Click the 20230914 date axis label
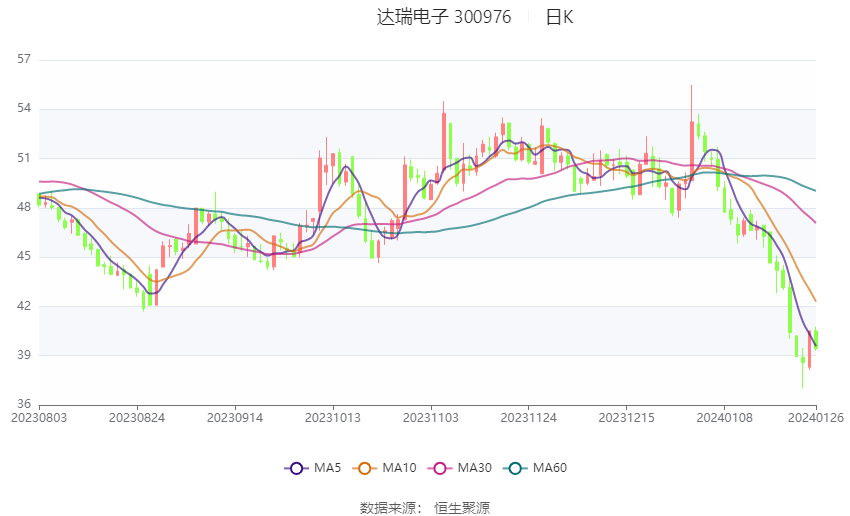 (x=235, y=418)
